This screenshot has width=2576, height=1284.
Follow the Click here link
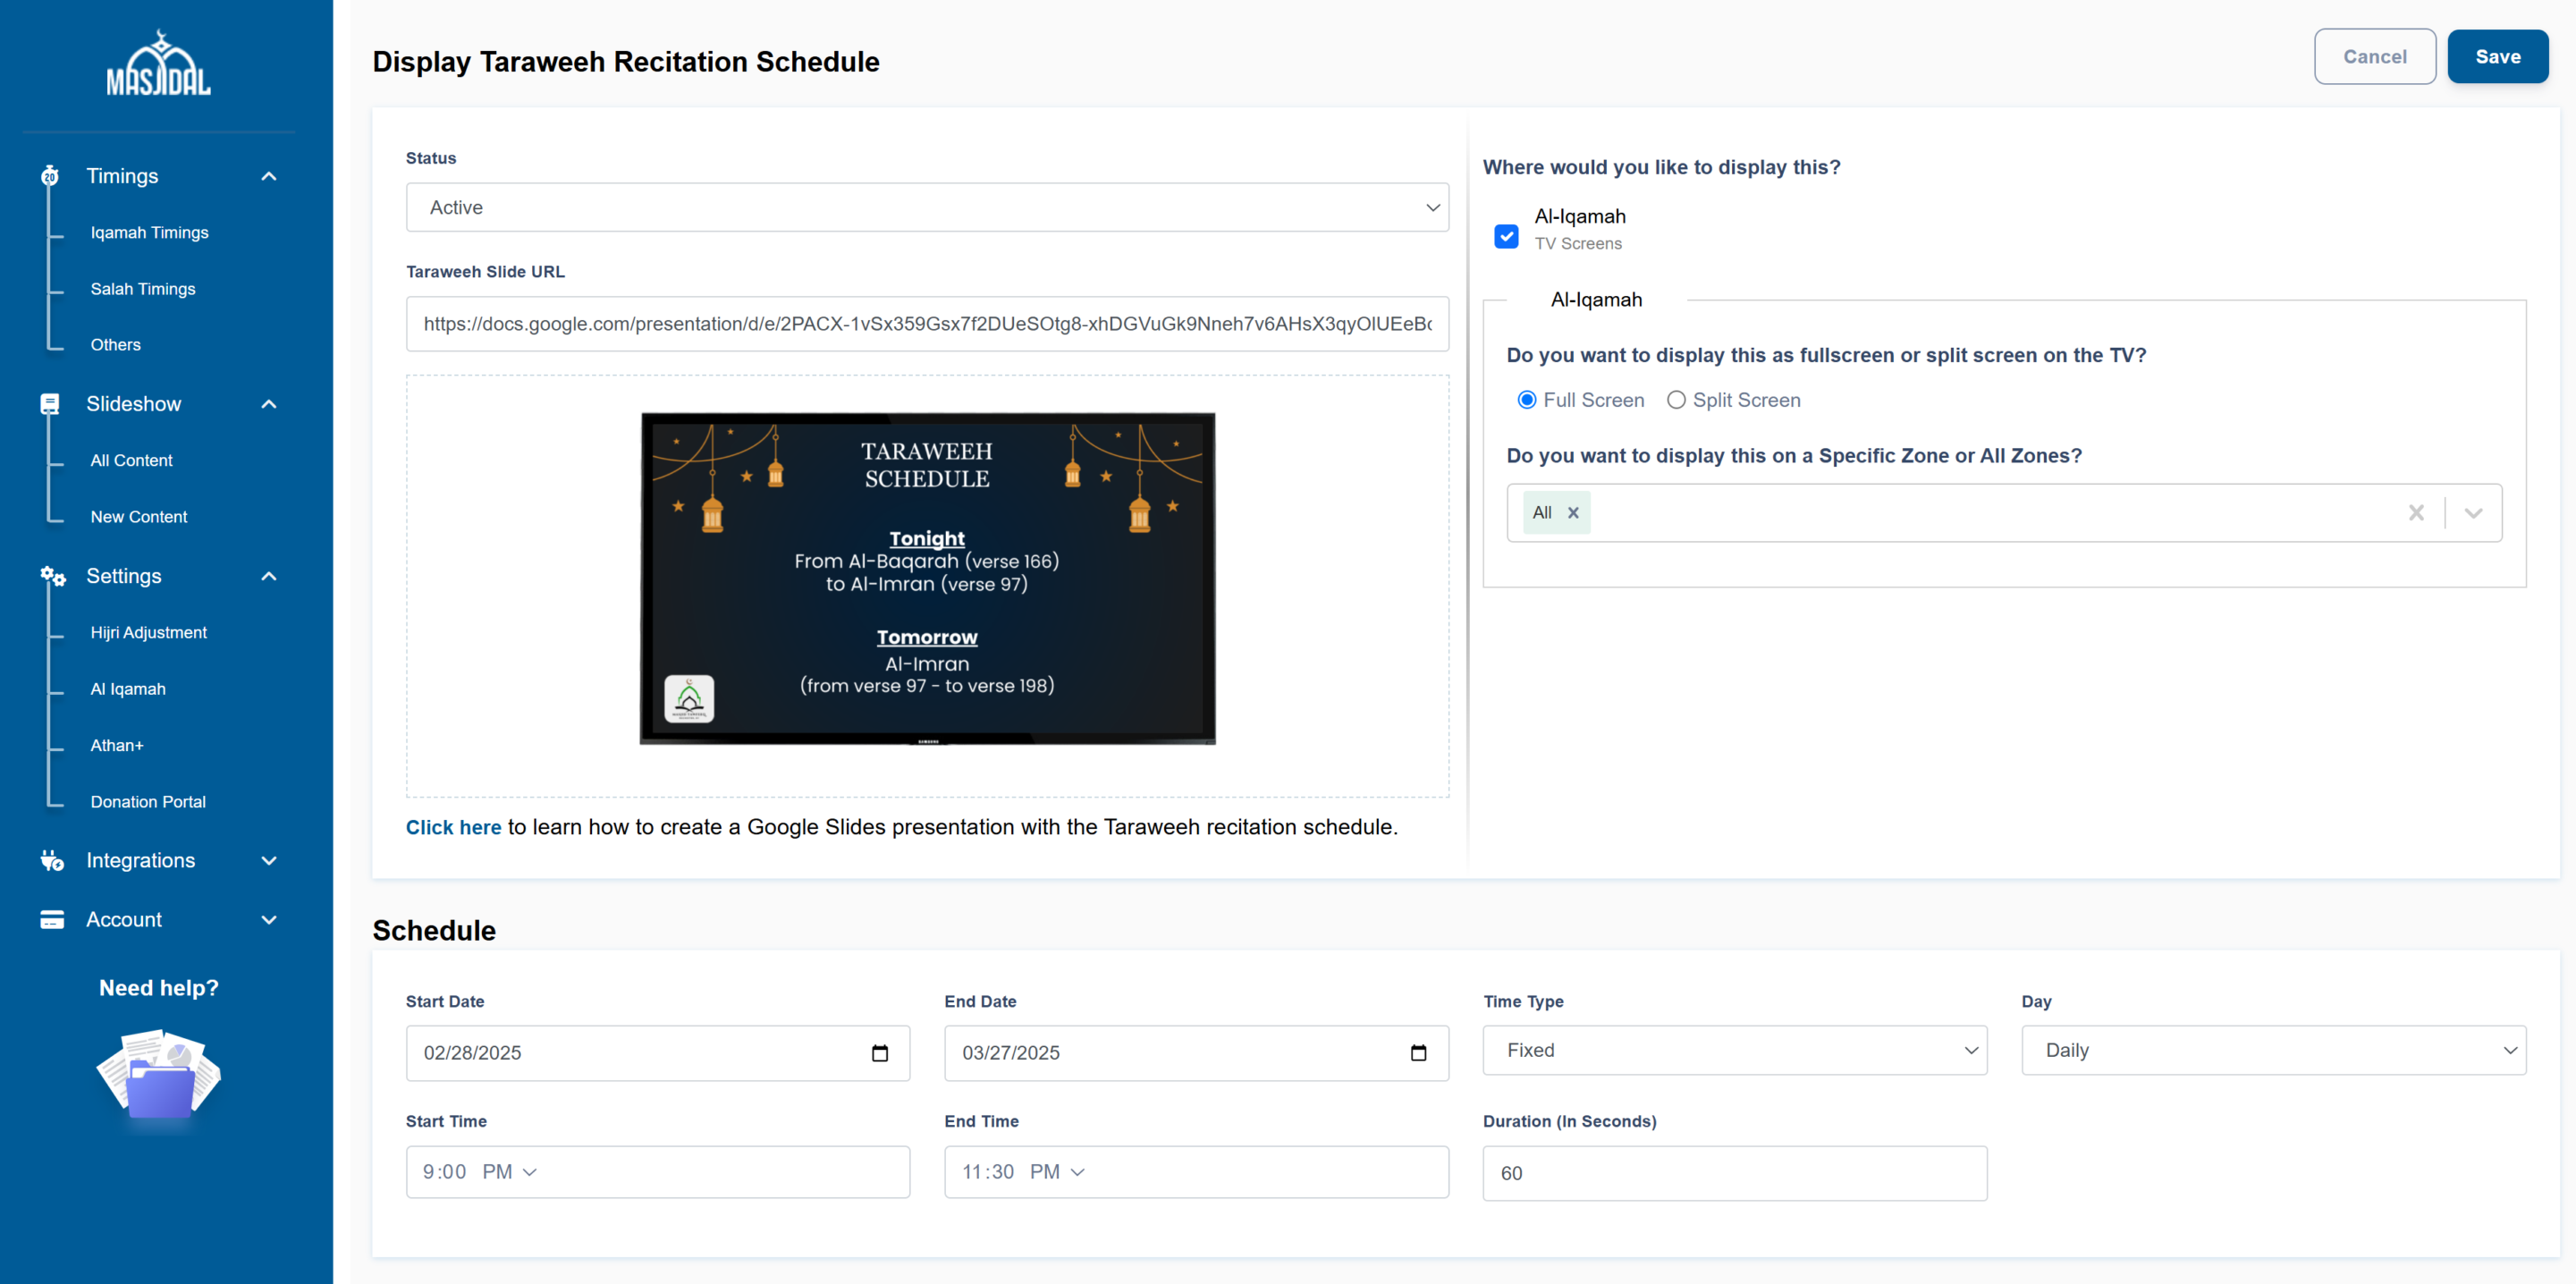453,827
